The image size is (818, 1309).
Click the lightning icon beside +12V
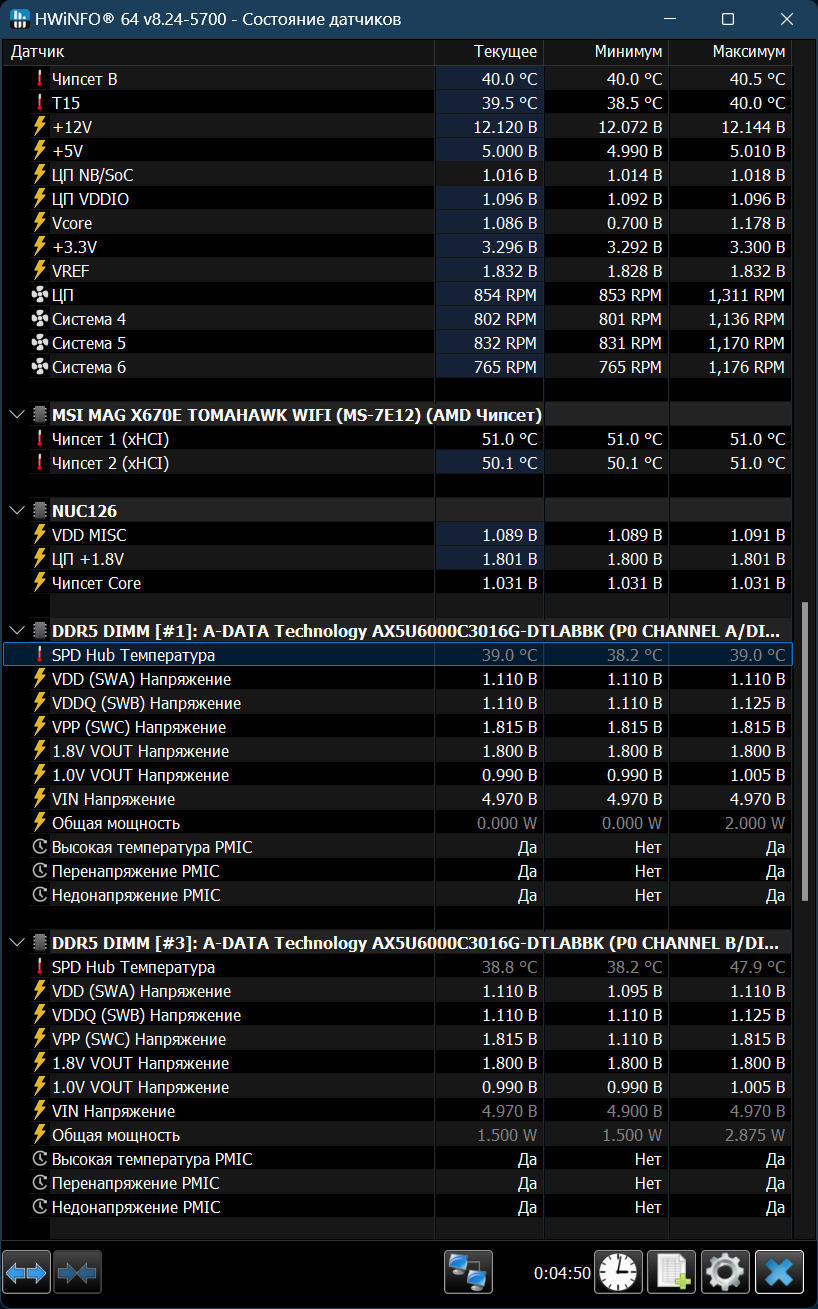[x=40, y=126]
